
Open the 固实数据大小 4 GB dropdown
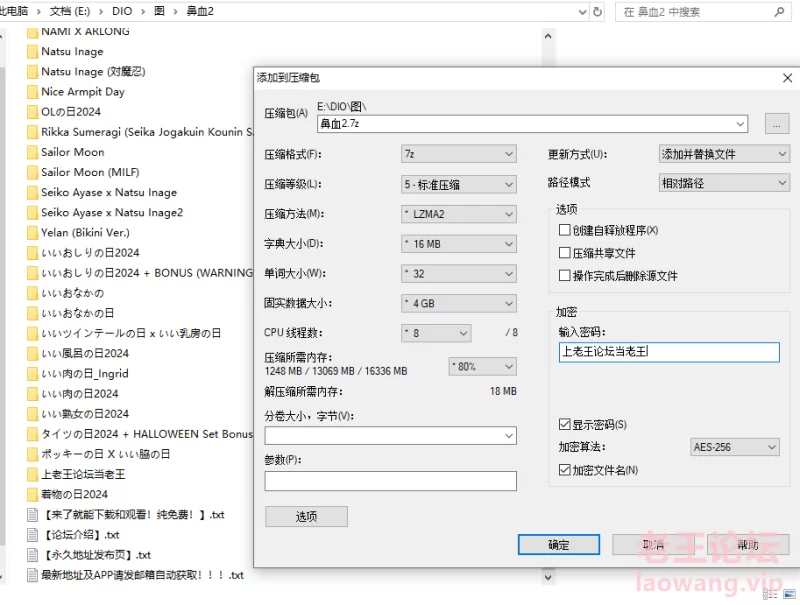point(459,304)
